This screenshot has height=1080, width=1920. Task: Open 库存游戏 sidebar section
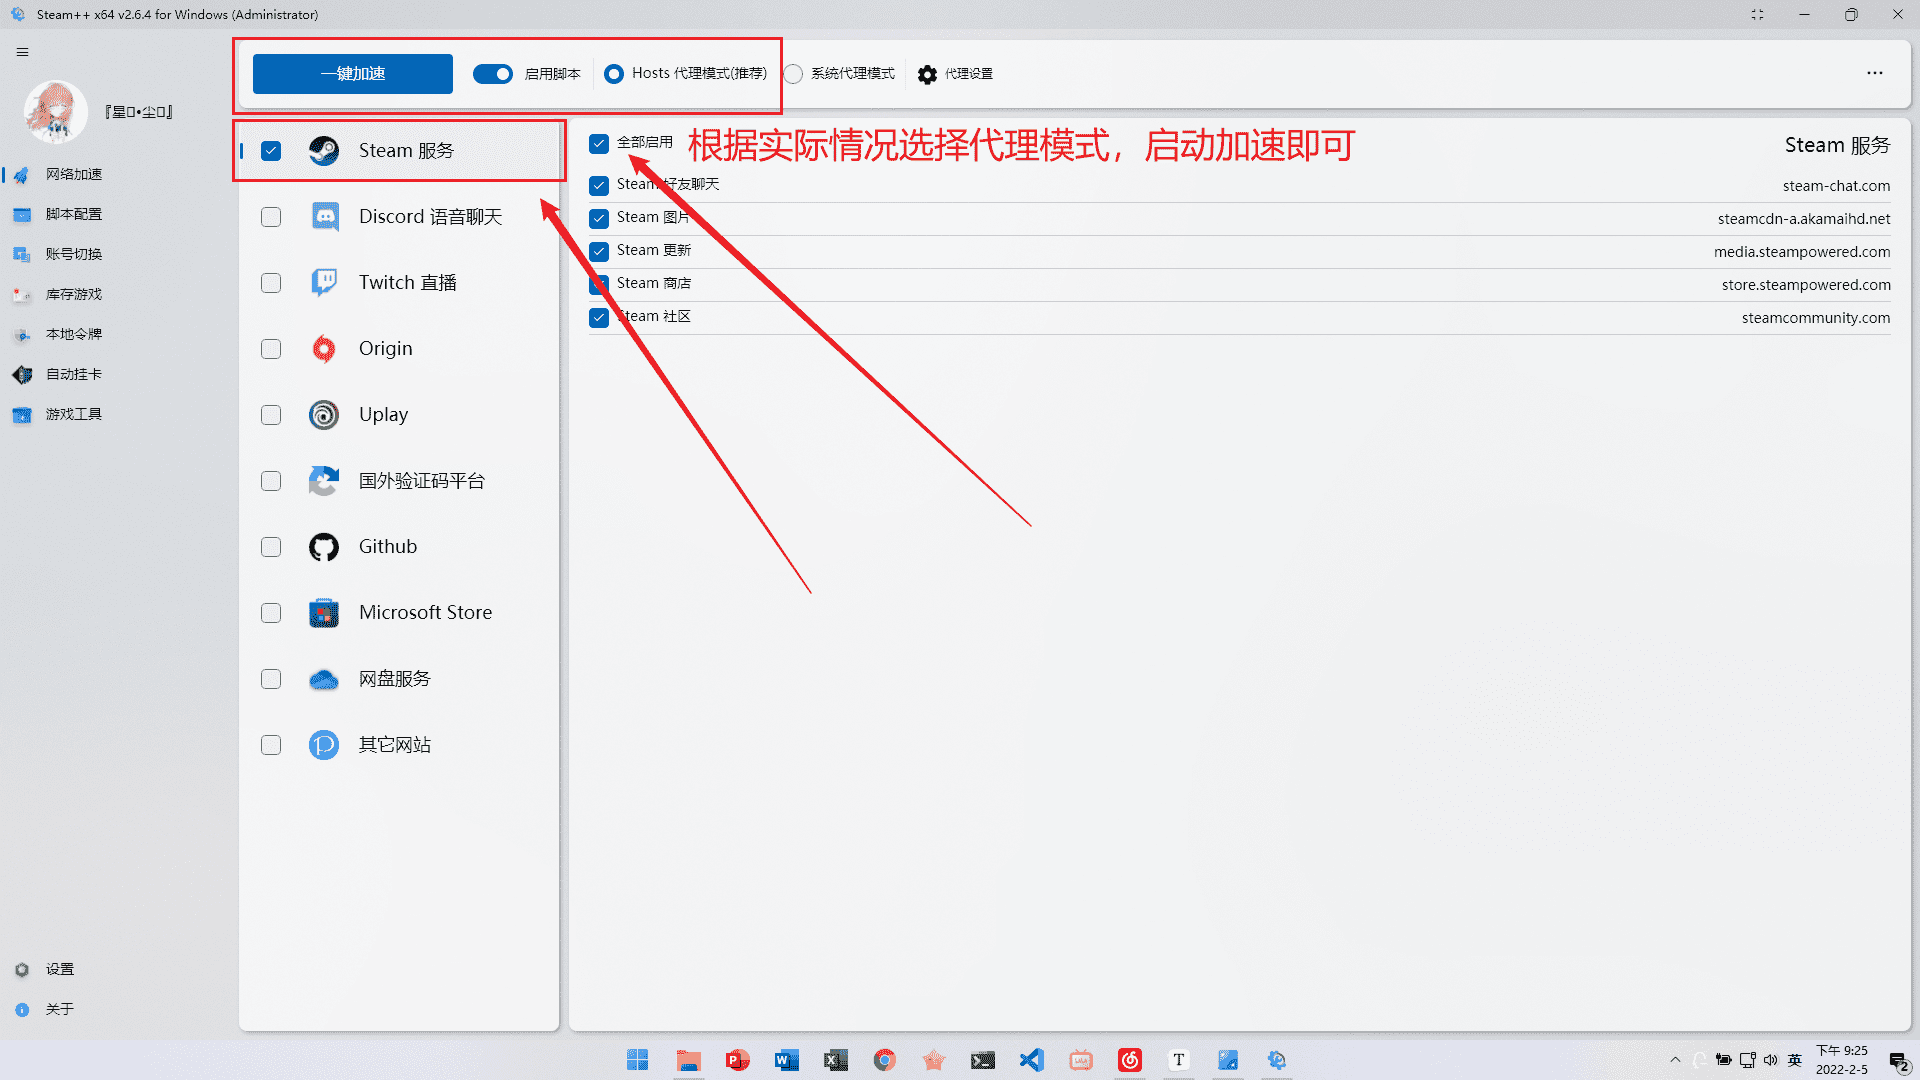[74, 294]
